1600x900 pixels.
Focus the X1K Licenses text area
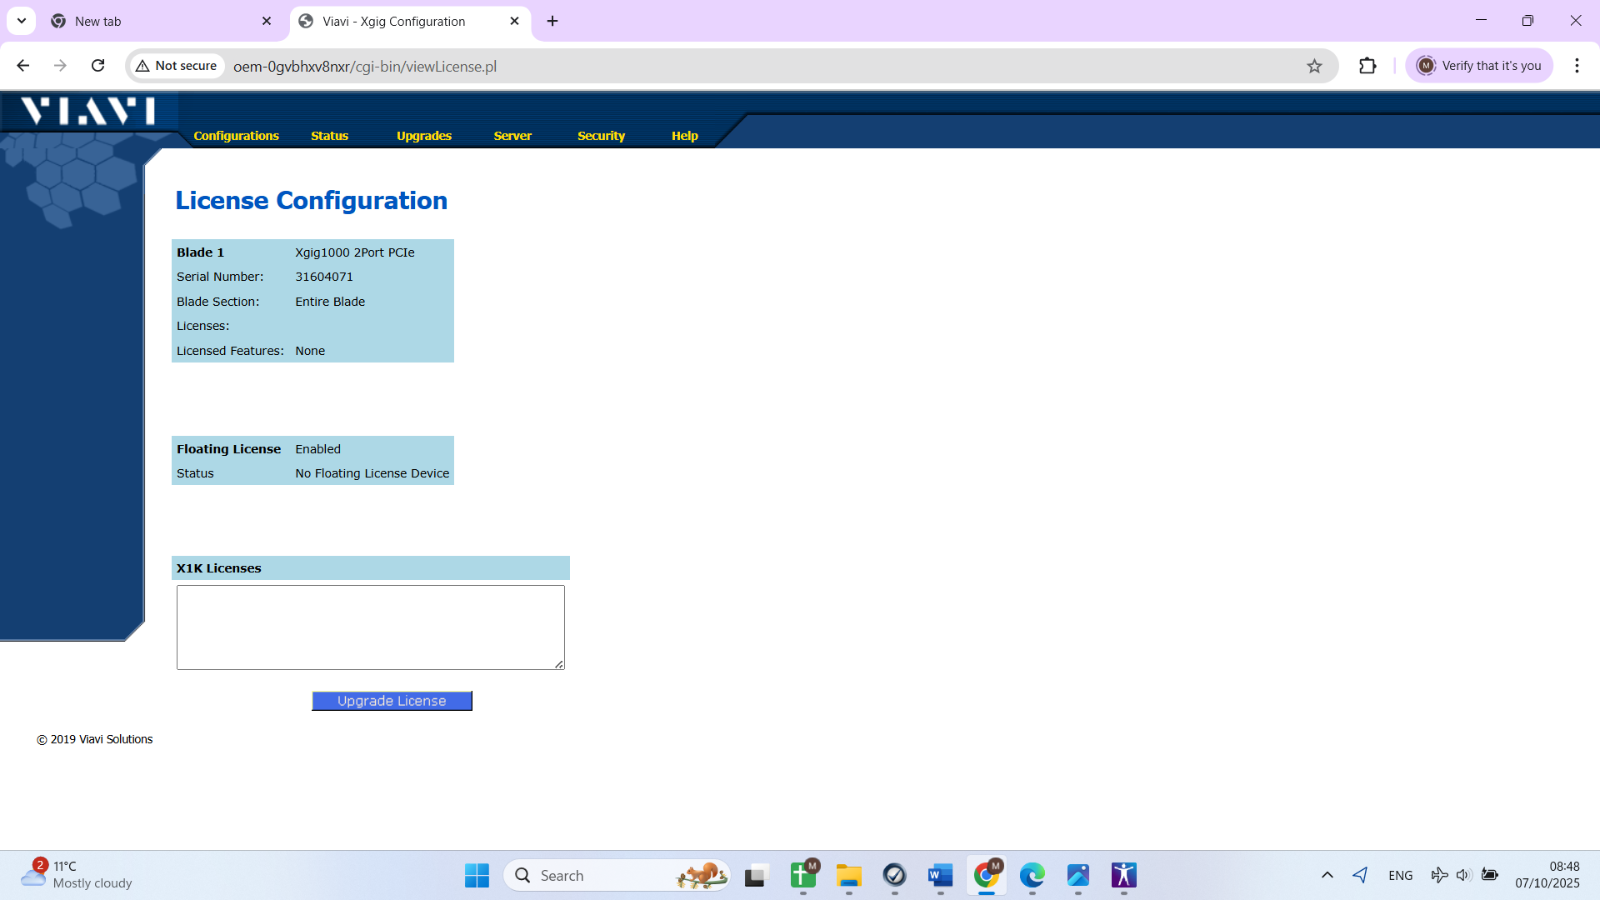[371, 627]
